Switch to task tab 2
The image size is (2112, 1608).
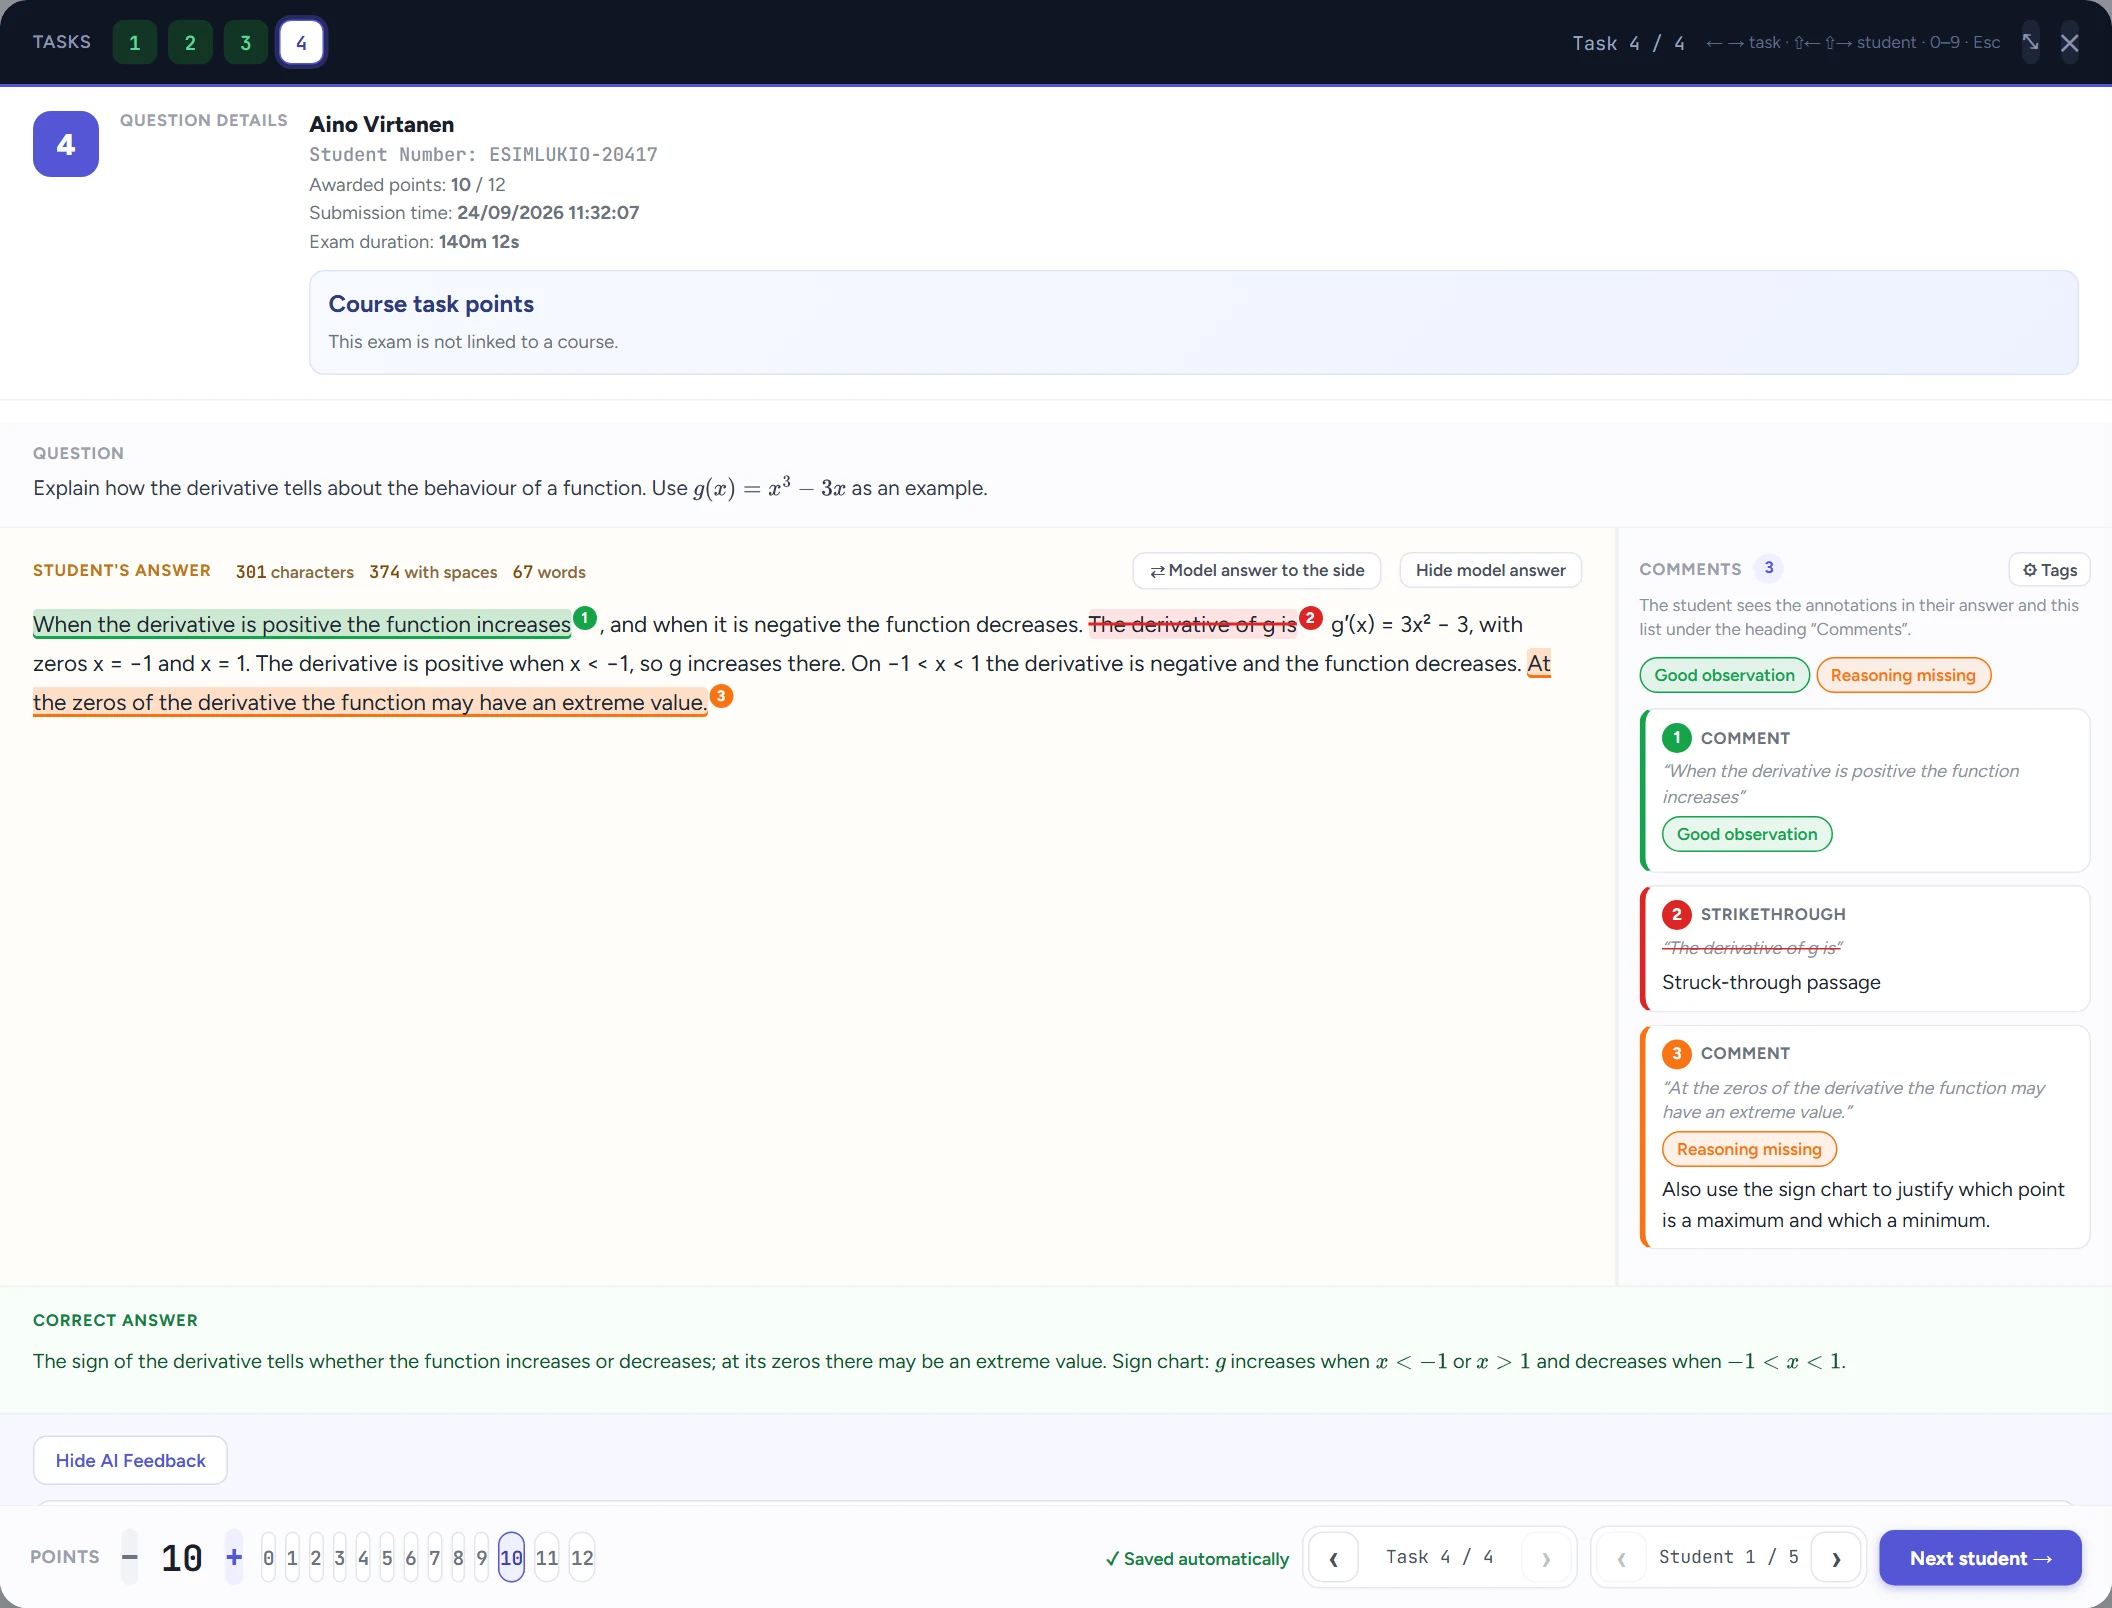pos(190,43)
